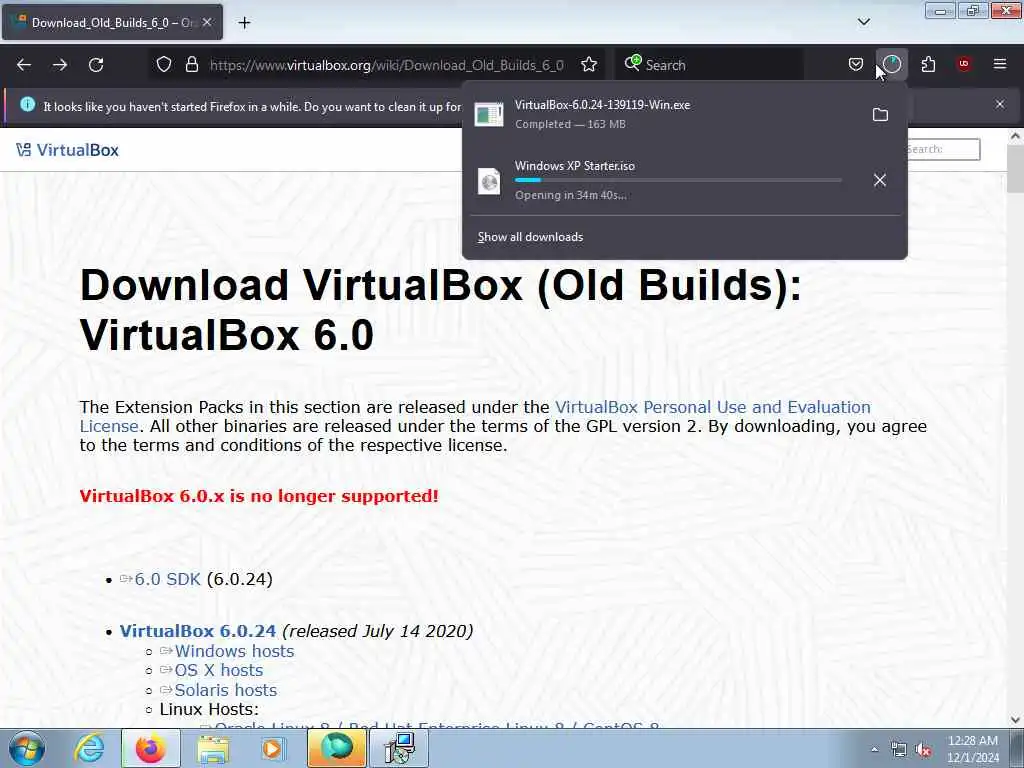This screenshot has height=768, width=1024.
Task: Toggle the downloads toolbar button
Action: 891,64
